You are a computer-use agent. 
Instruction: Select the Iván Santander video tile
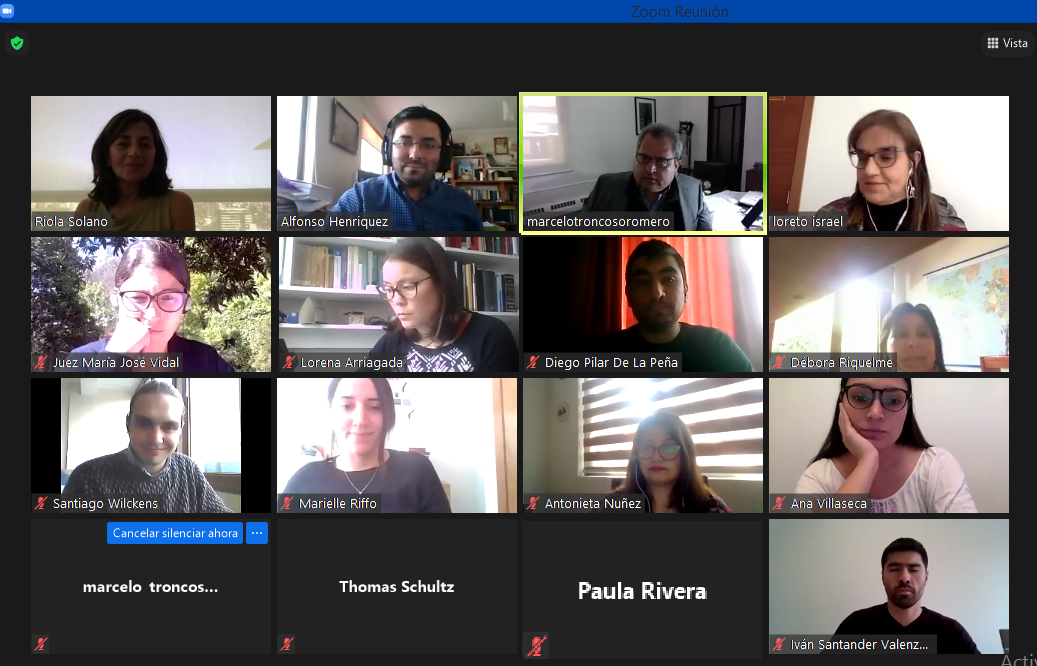[889, 587]
